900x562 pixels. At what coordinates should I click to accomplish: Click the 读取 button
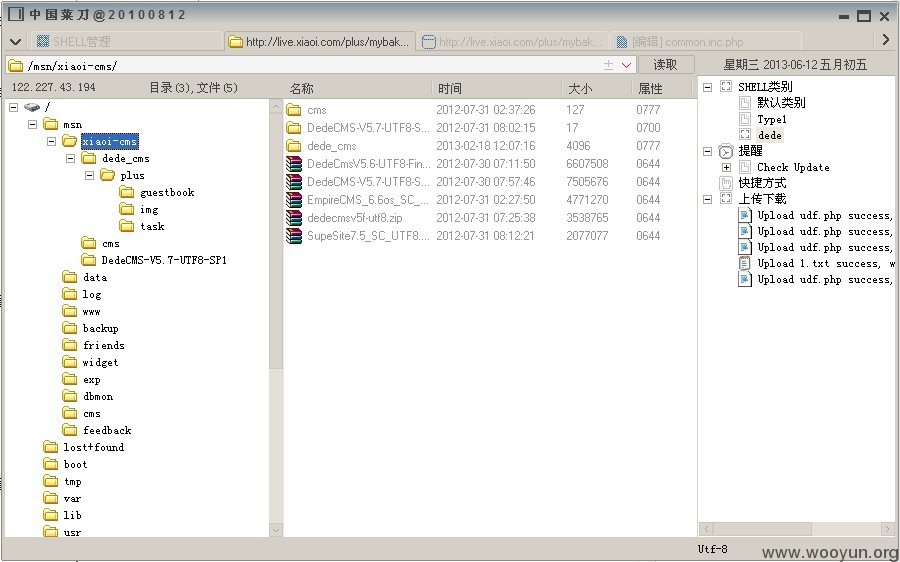click(666, 65)
